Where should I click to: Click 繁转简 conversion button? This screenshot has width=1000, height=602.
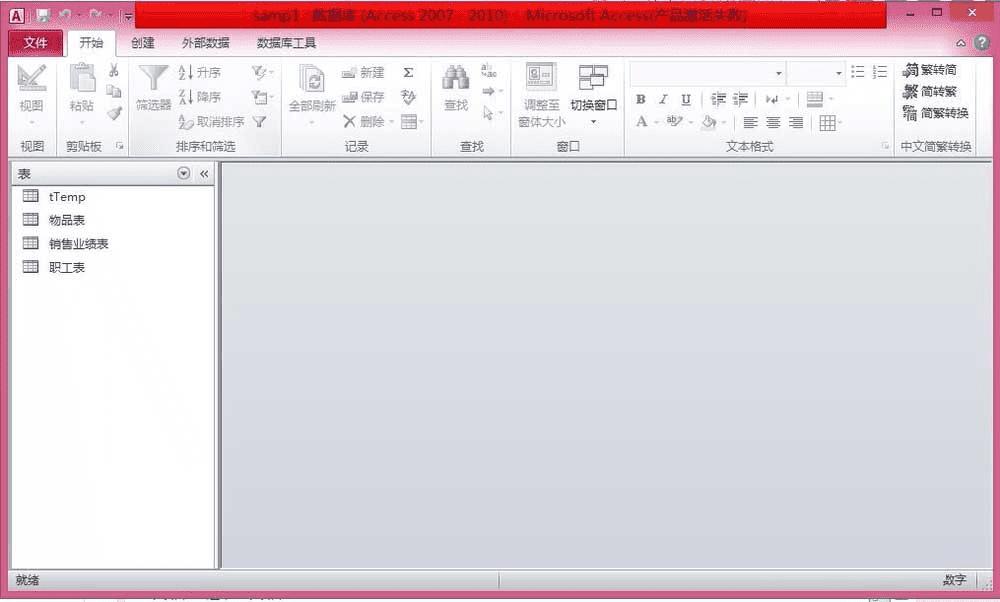[x=930, y=70]
